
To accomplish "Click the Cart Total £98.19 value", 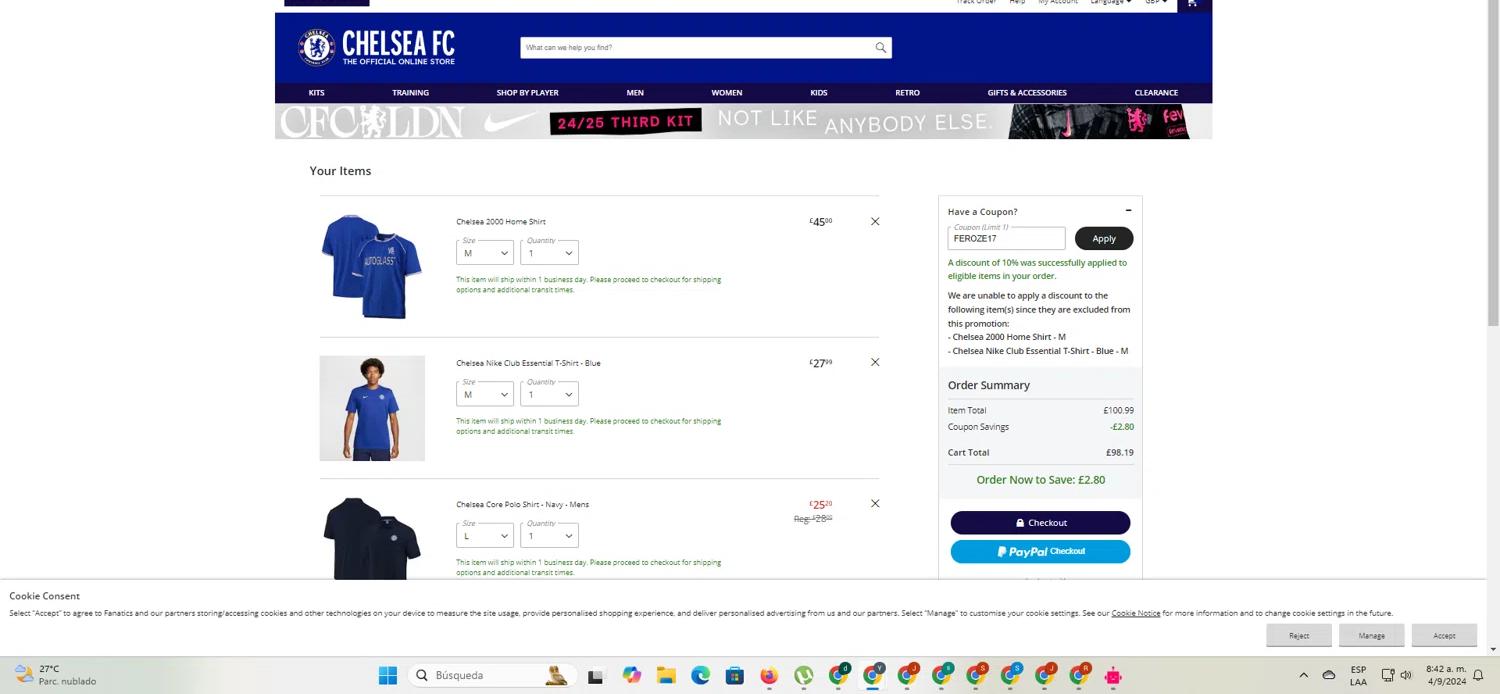I will [1119, 452].
